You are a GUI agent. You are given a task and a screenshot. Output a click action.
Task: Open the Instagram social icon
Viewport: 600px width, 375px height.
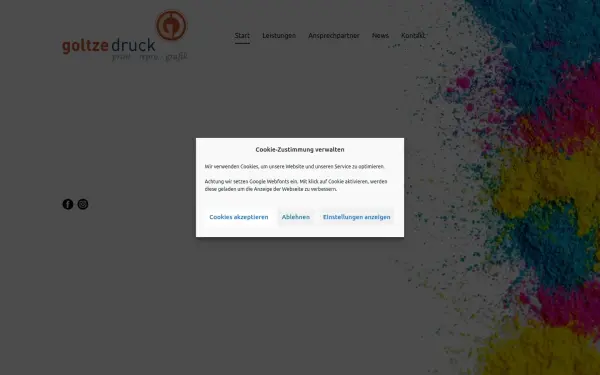pyautogui.click(x=83, y=204)
